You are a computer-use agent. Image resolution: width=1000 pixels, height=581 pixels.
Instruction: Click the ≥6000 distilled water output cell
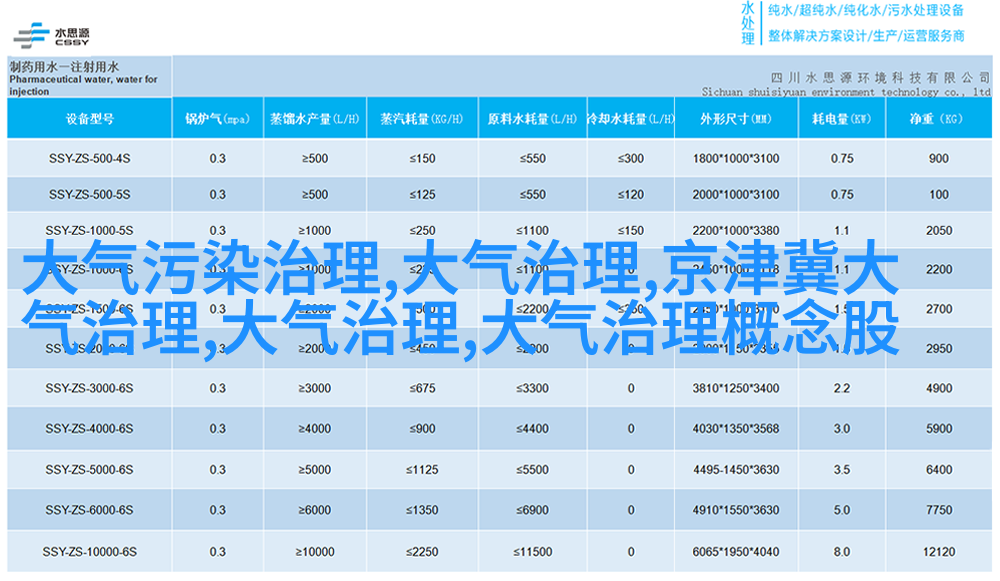[315, 510]
